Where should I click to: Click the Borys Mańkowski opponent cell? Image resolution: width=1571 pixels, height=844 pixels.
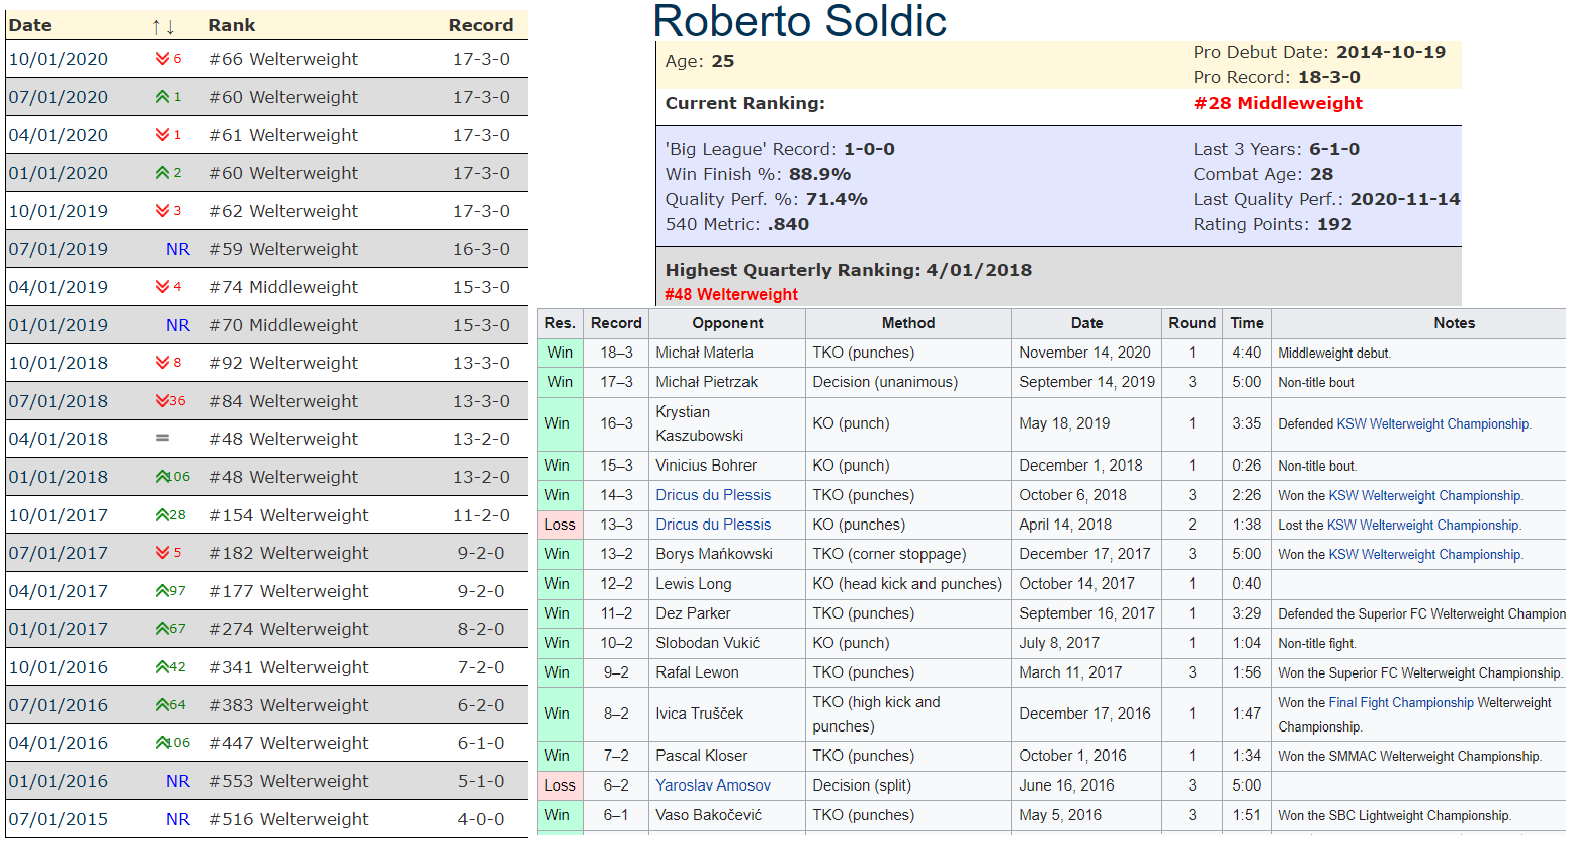728,554
